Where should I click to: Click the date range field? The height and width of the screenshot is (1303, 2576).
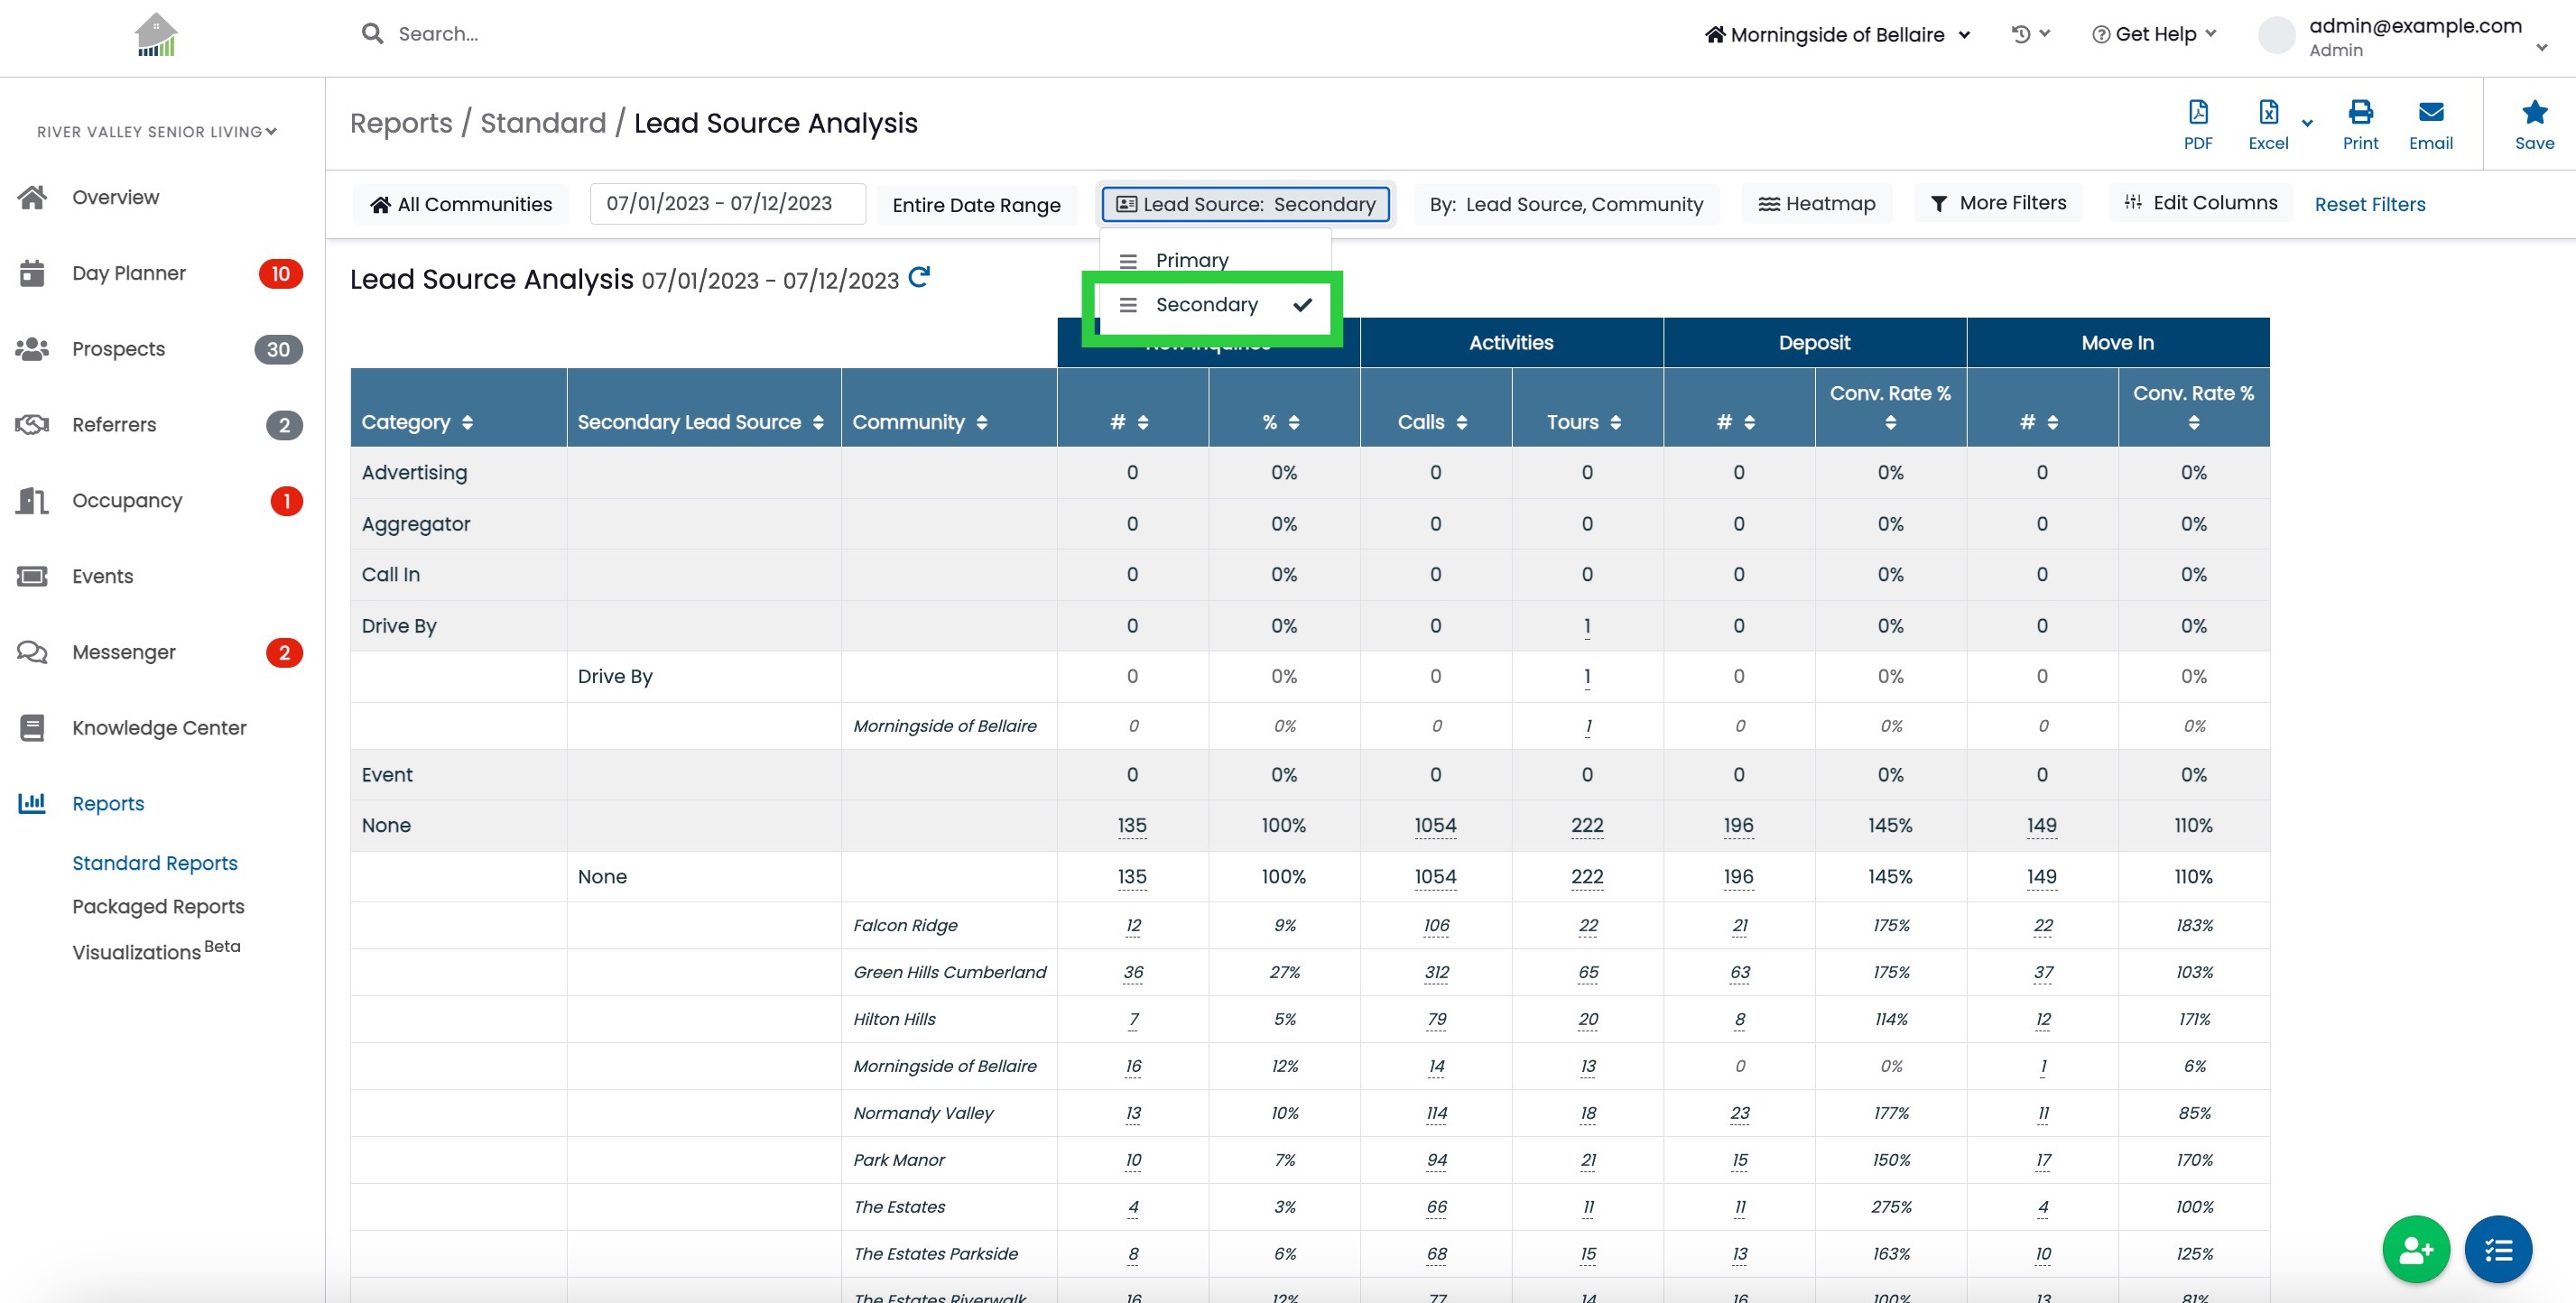[727, 204]
